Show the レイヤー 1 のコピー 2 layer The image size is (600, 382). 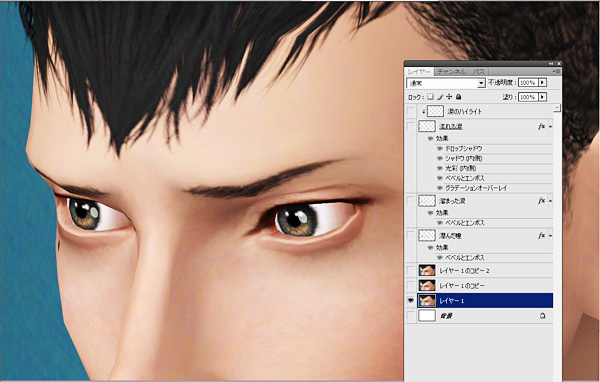(x=411, y=271)
